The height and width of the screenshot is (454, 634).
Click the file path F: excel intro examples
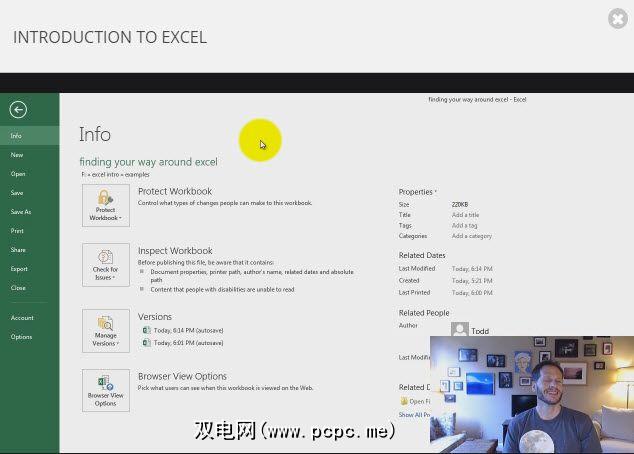115,175
